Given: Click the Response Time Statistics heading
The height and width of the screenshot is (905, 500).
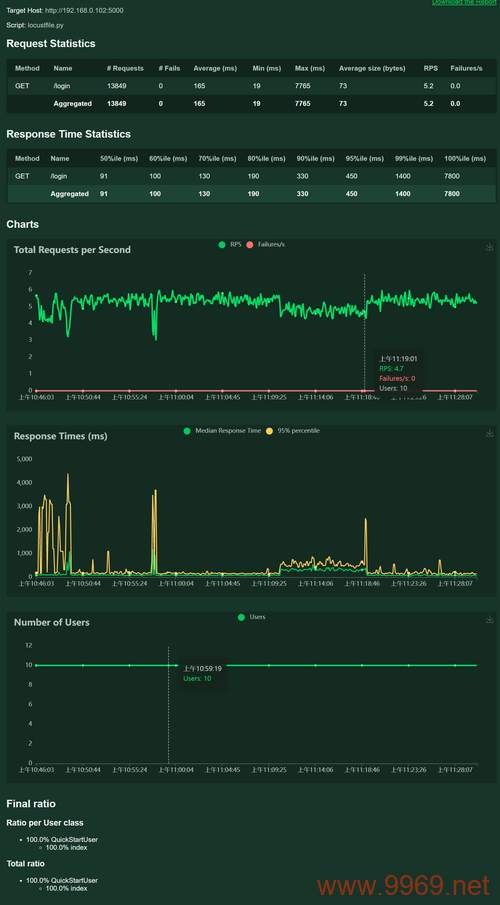Looking at the screenshot, I should point(68,134).
